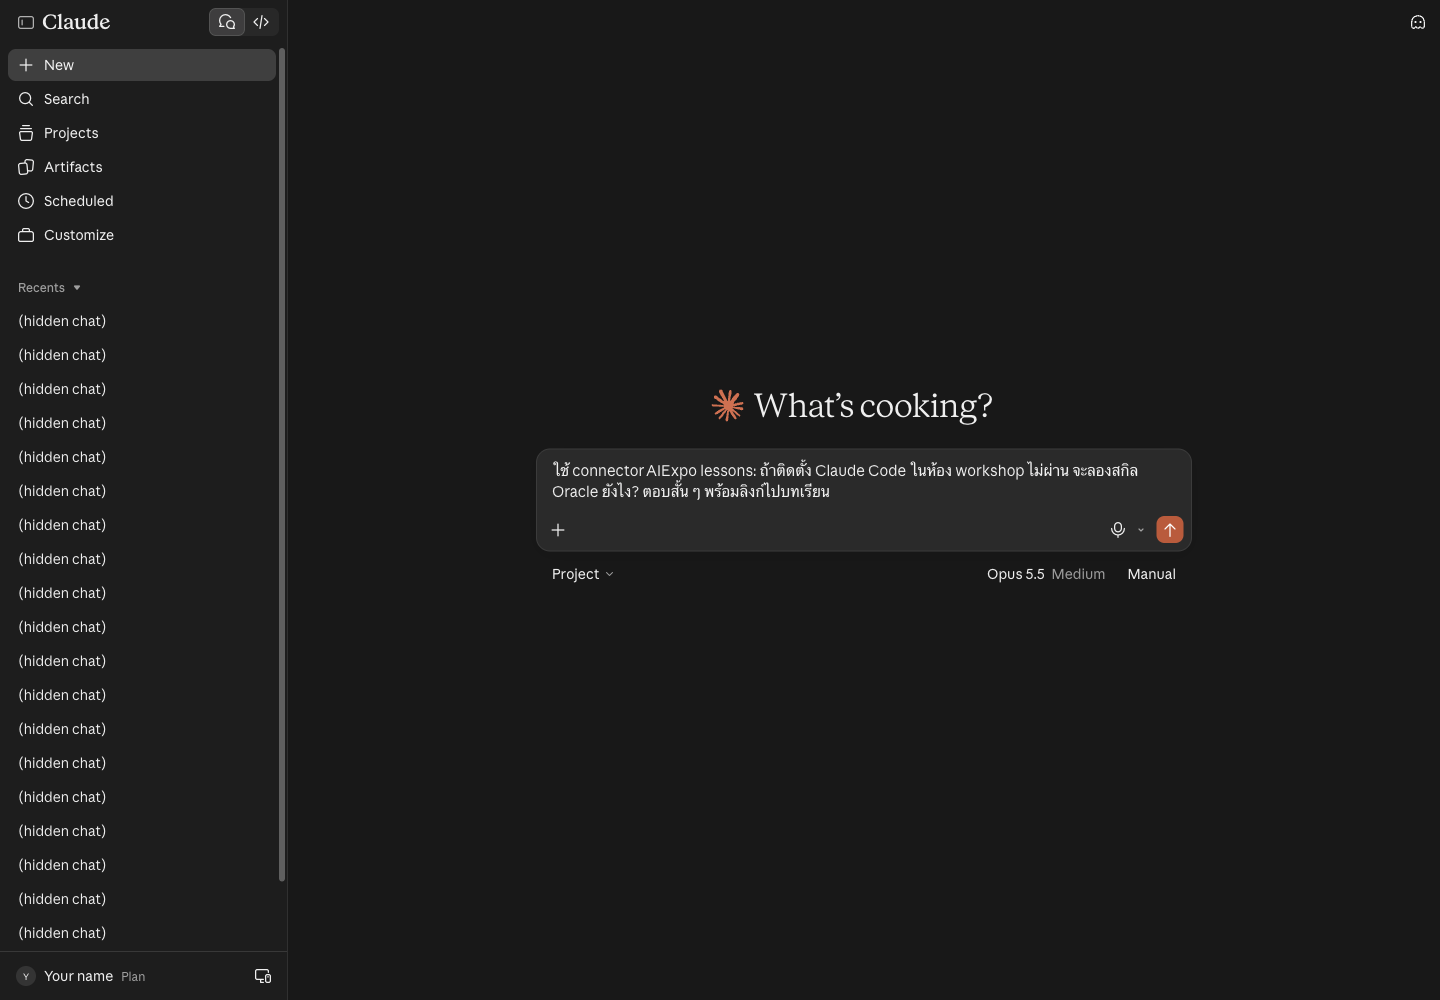Click the magnifier icon beside Search
Viewport: 1440px width, 1000px height.
tap(26, 99)
